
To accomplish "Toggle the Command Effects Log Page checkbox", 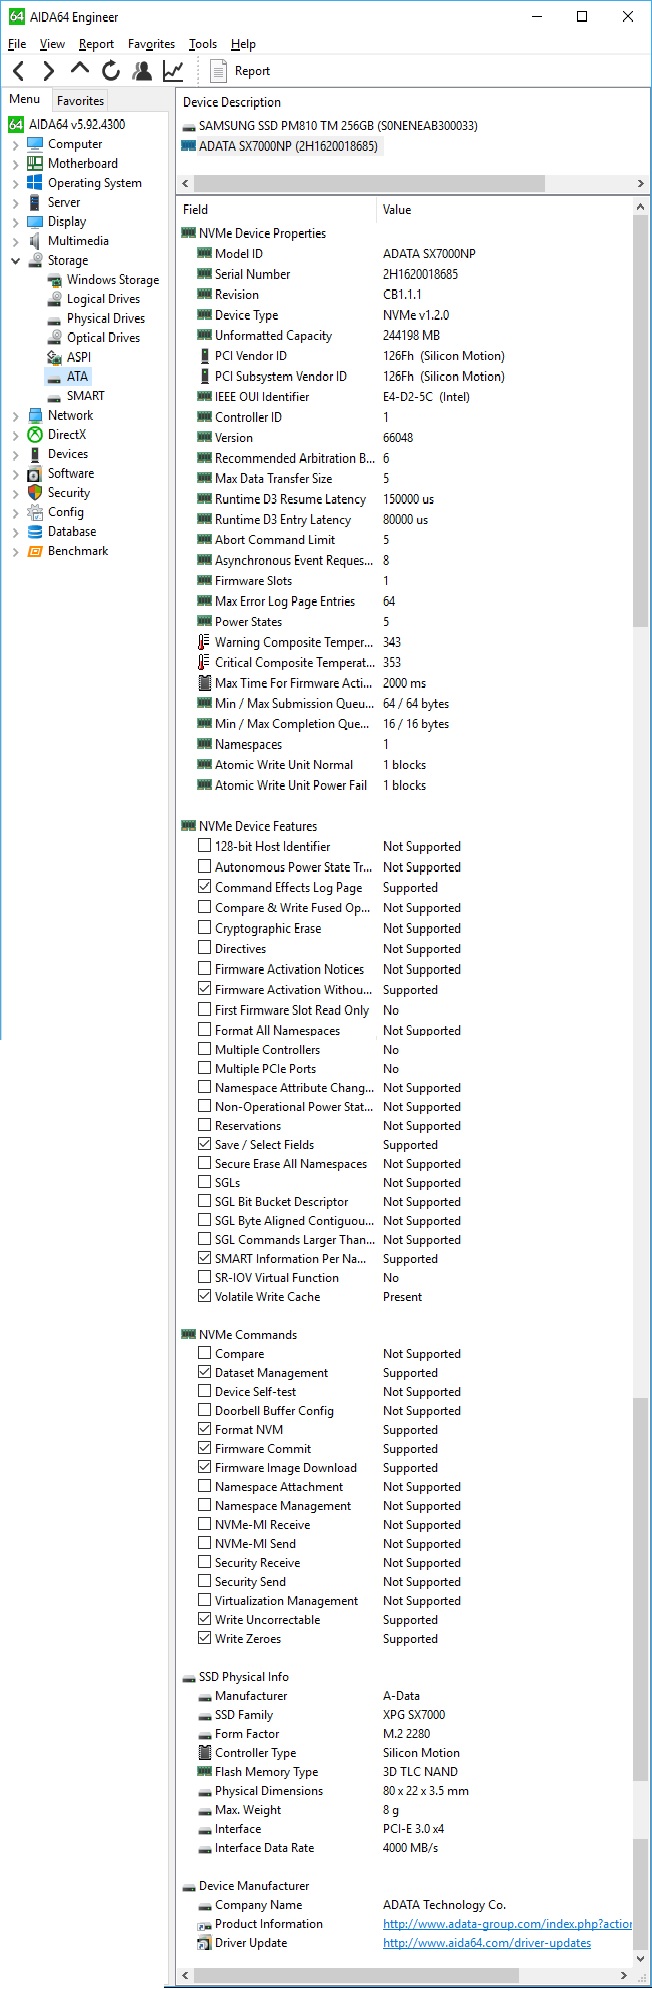I will (205, 887).
